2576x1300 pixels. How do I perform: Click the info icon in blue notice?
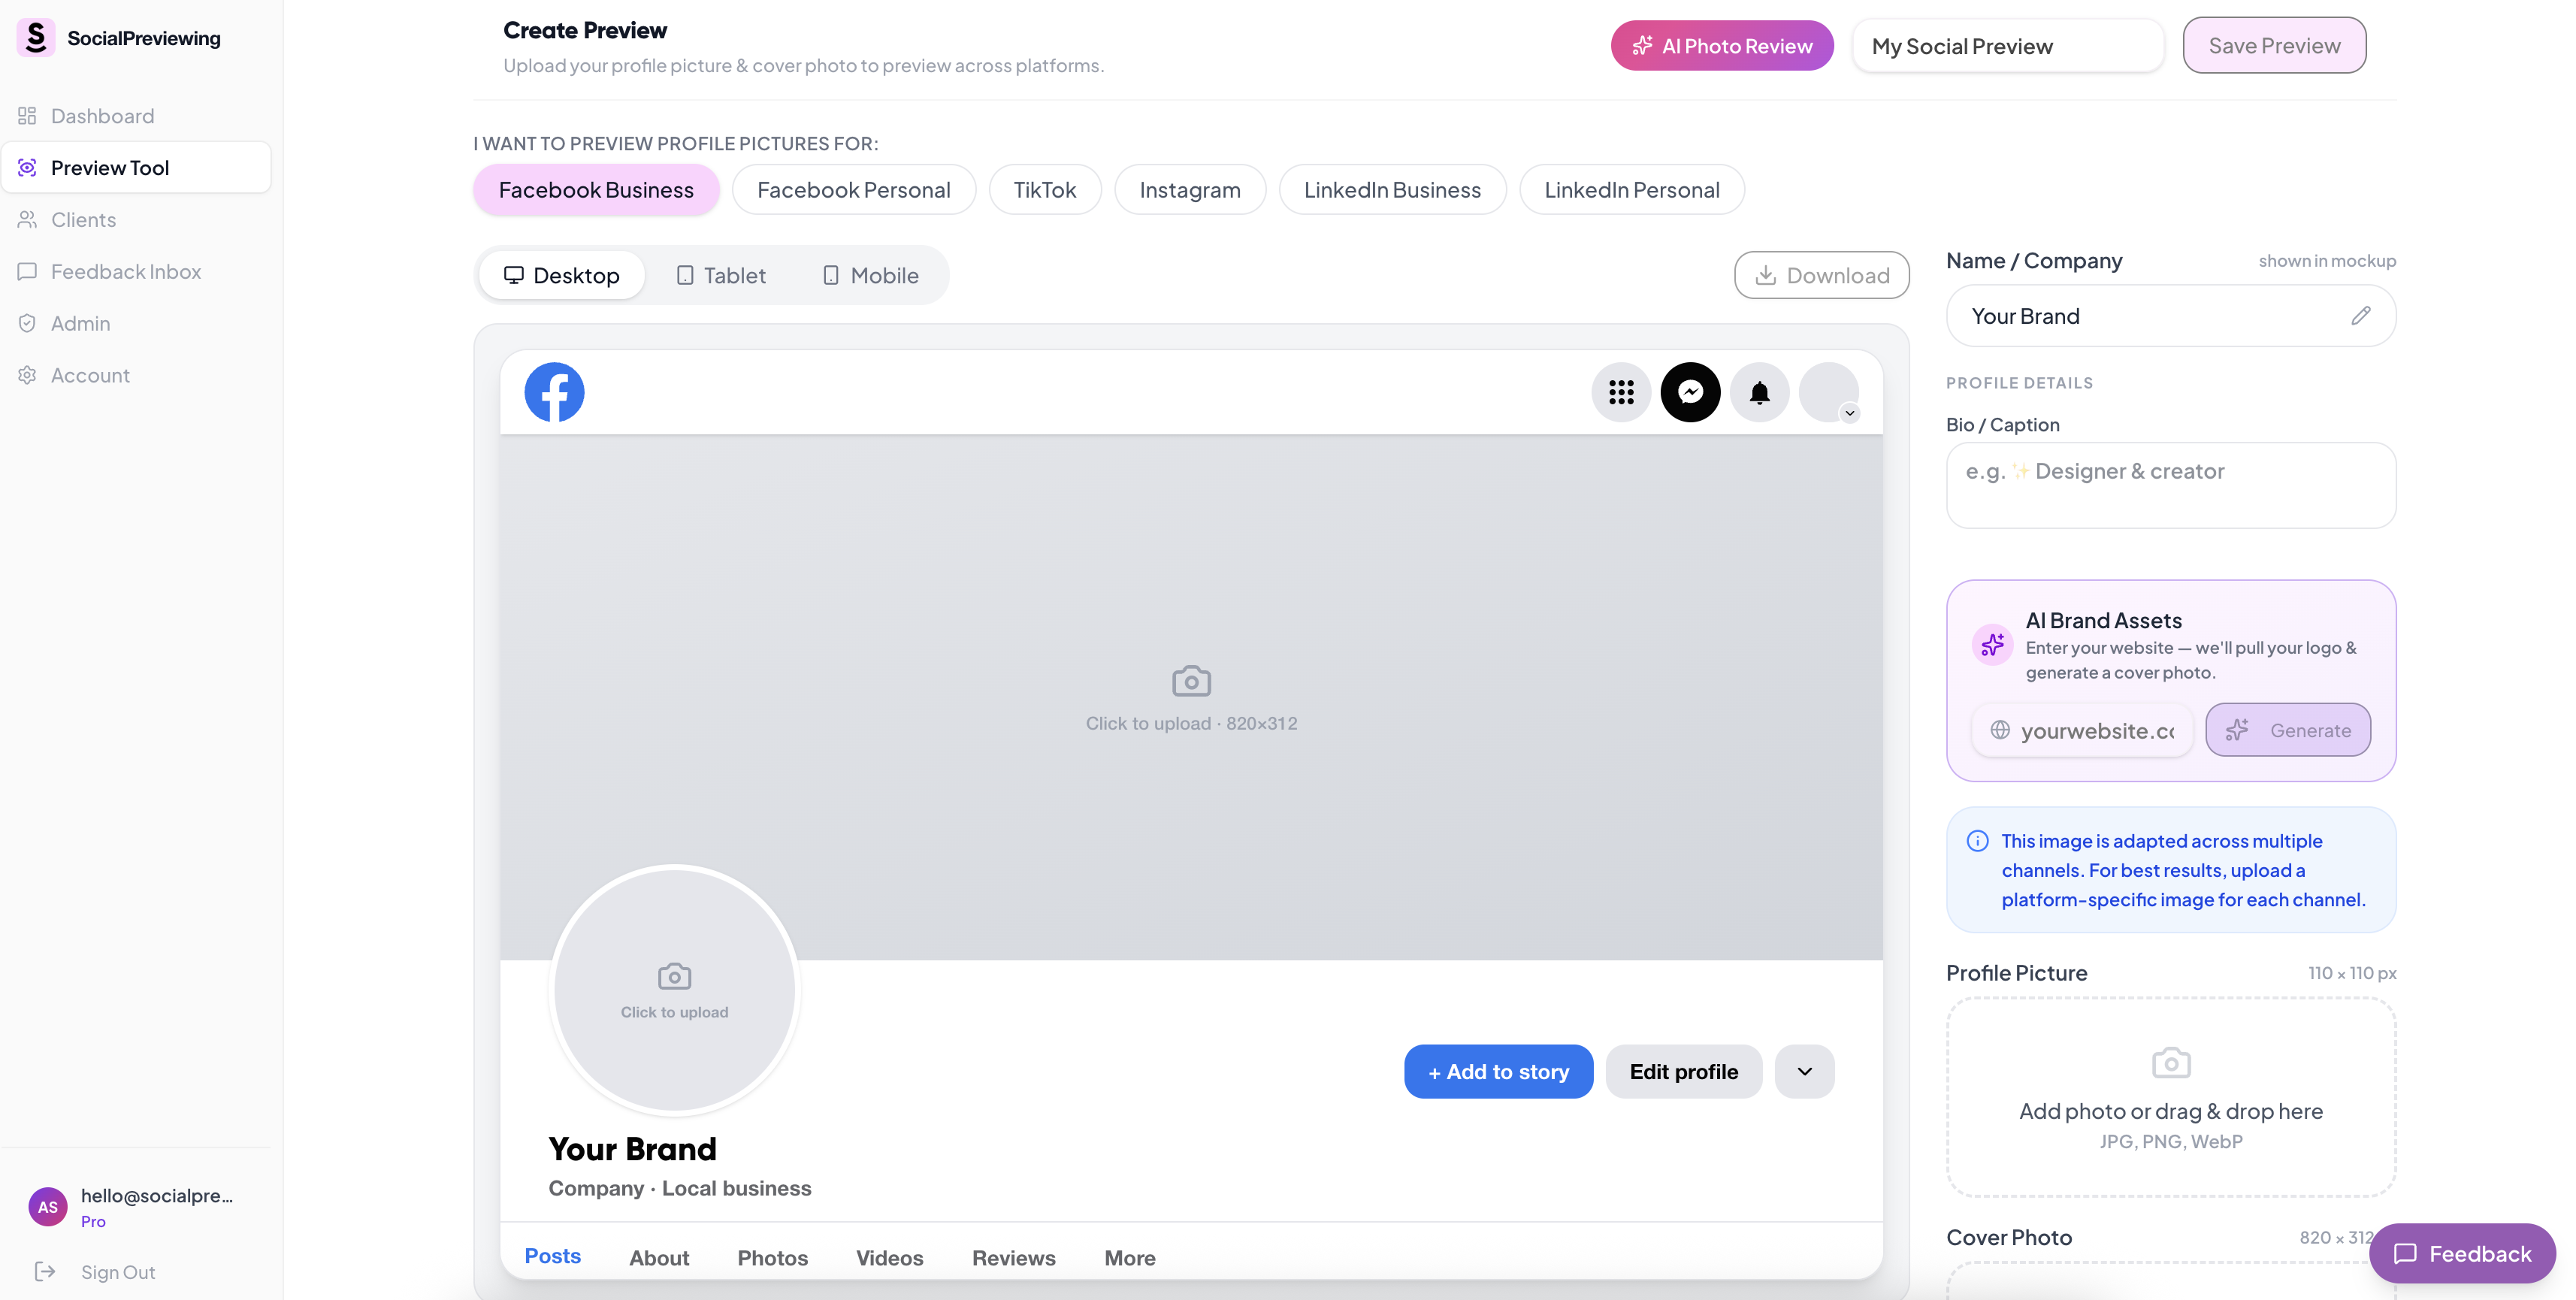pos(1977,841)
